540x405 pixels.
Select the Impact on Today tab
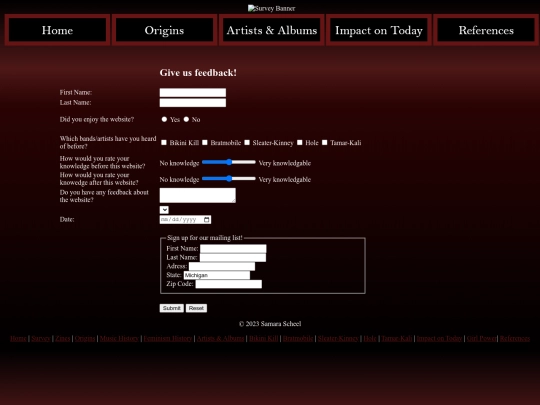378,30
